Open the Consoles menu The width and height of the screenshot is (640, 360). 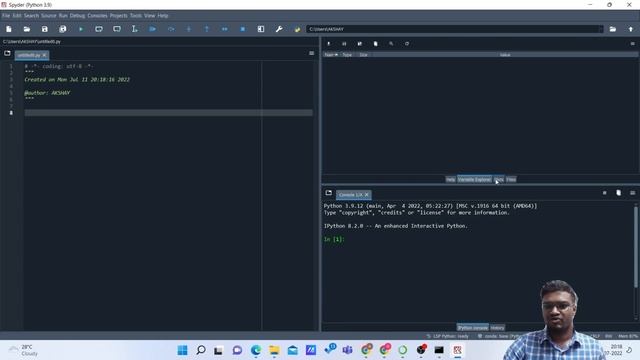click(97, 16)
